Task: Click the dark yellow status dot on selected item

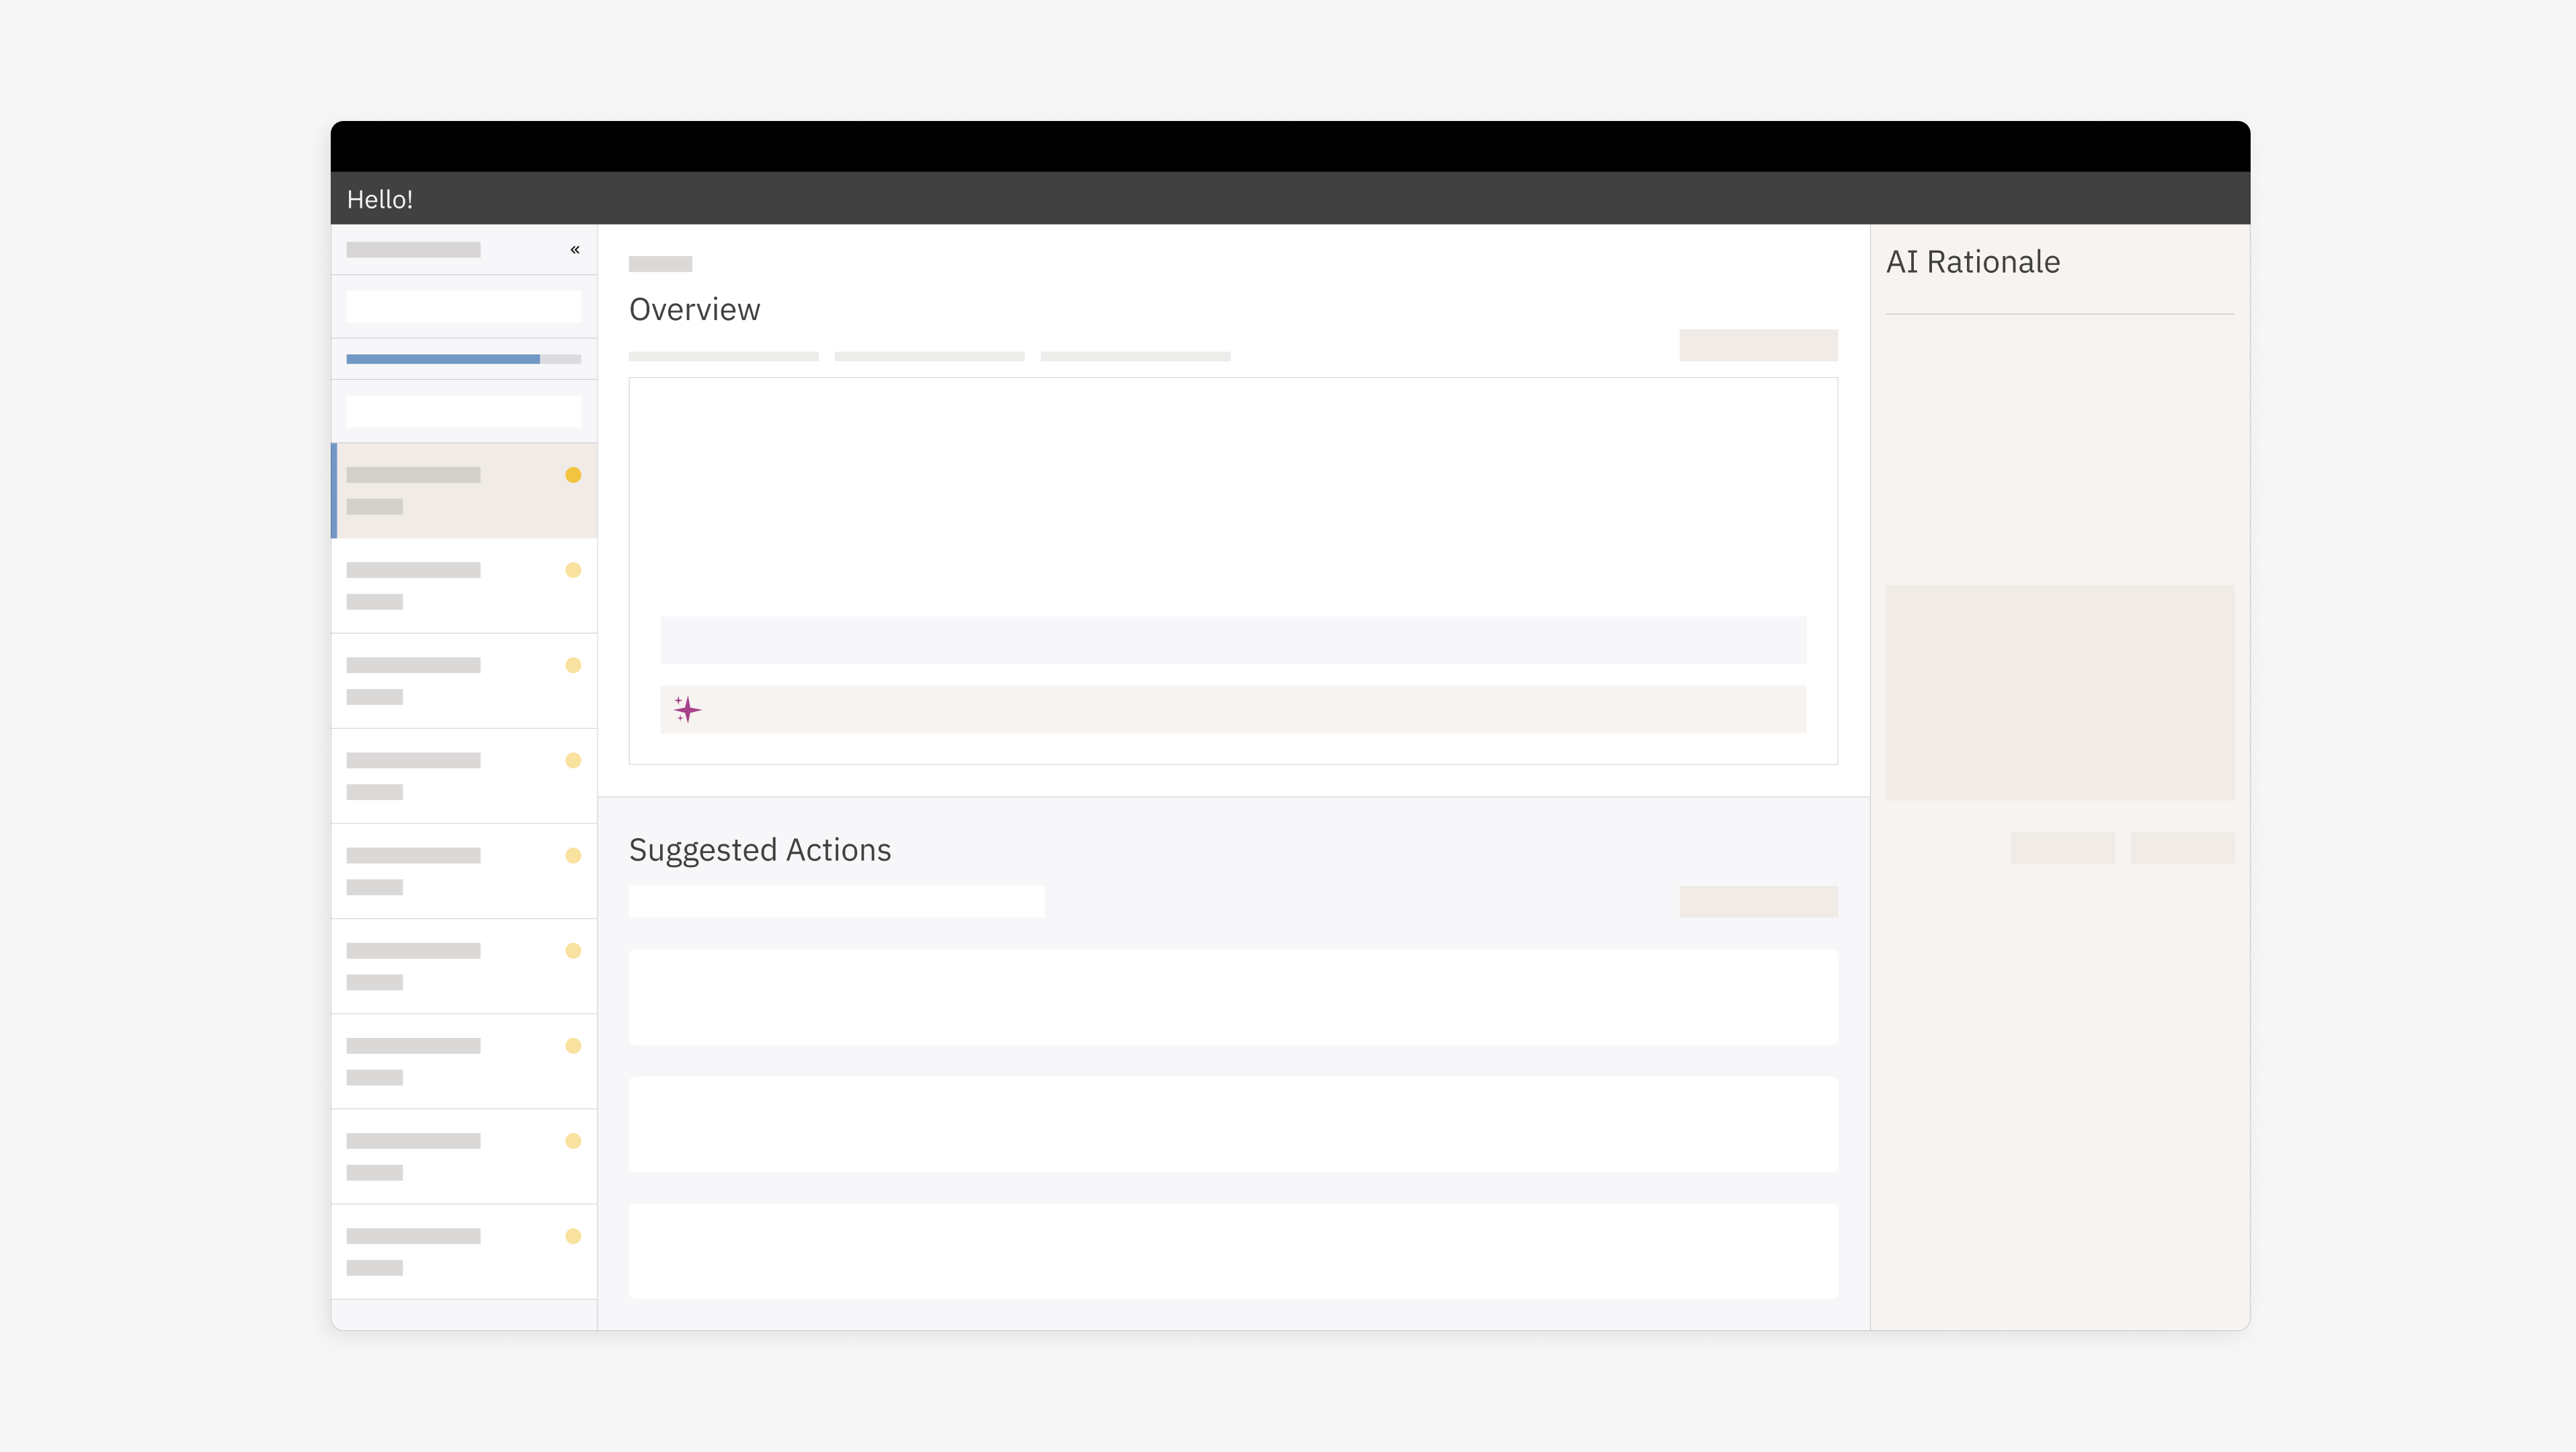Action: tap(573, 475)
